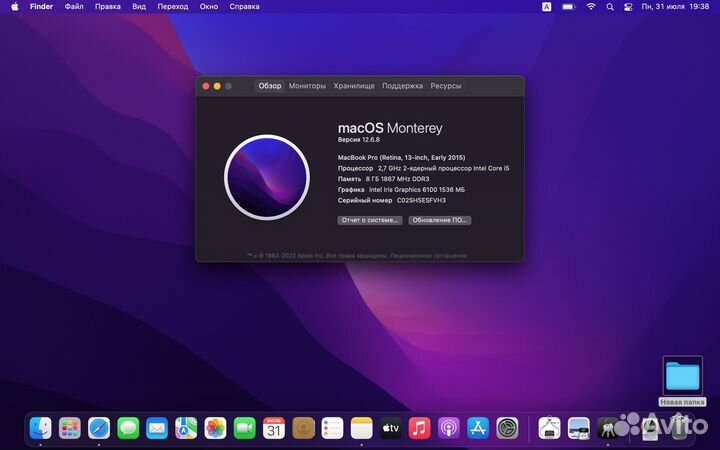Click the macOS Monterey logo image
Viewport: 720px width, 450px height.
267,177
